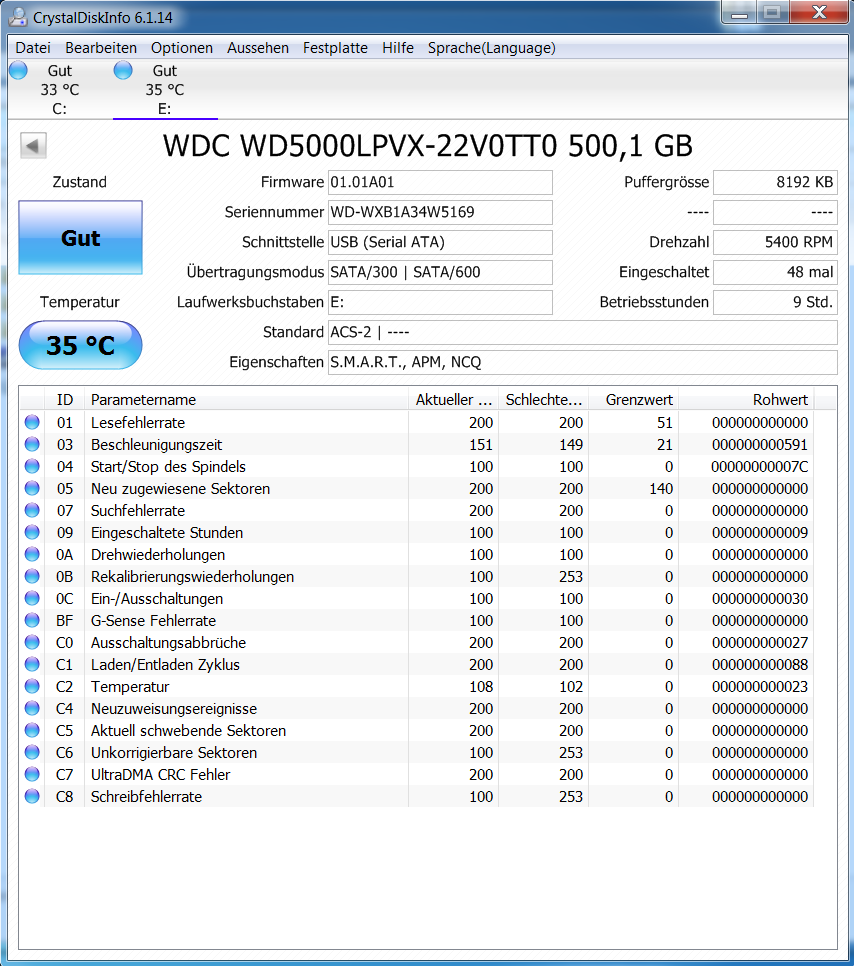This screenshot has height=966, width=854.
Task: Click the Grenzwert column header
Action: [x=634, y=400]
